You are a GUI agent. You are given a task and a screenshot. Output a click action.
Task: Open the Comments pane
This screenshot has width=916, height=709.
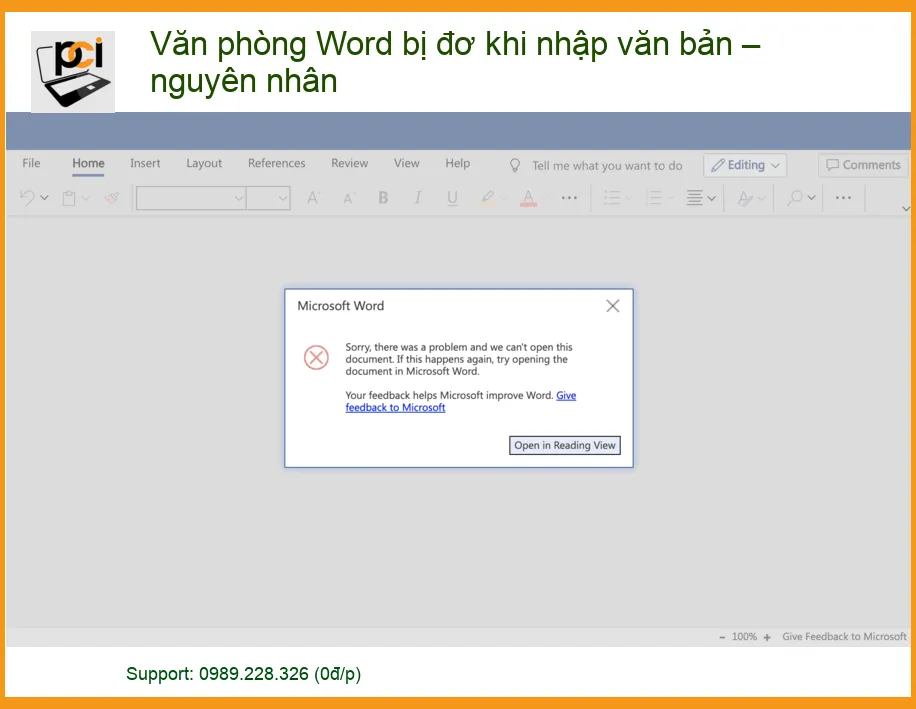click(x=863, y=165)
